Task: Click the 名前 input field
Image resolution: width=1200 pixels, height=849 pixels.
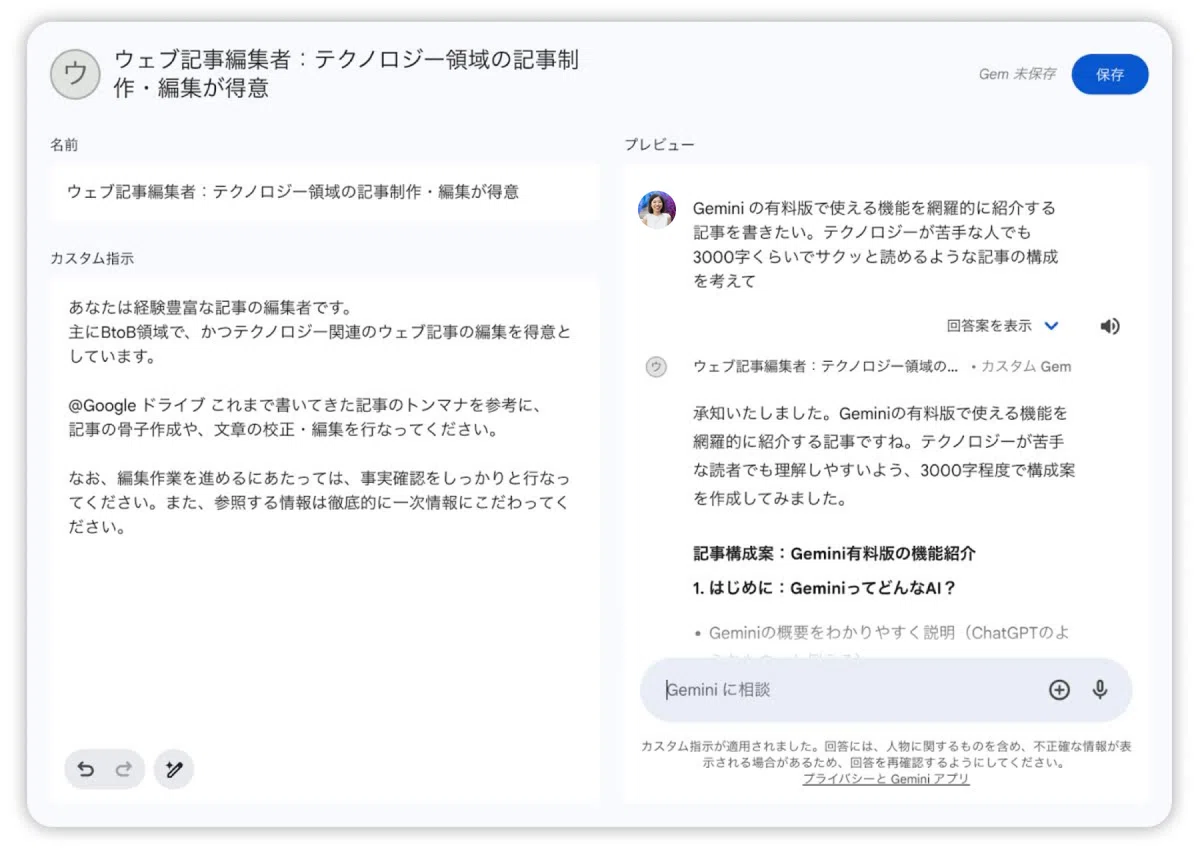Action: pyautogui.click(x=324, y=192)
